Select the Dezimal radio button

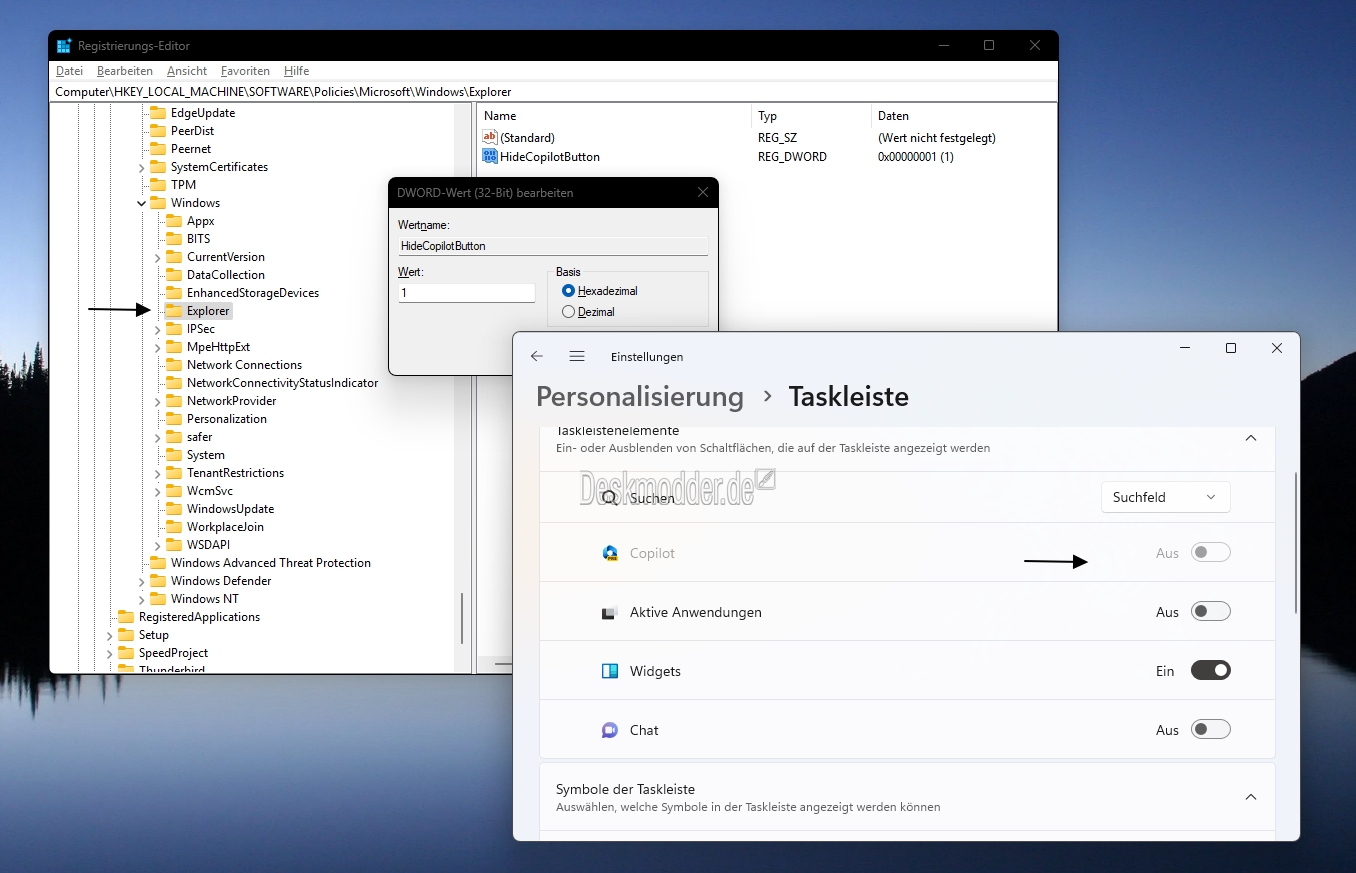(569, 312)
